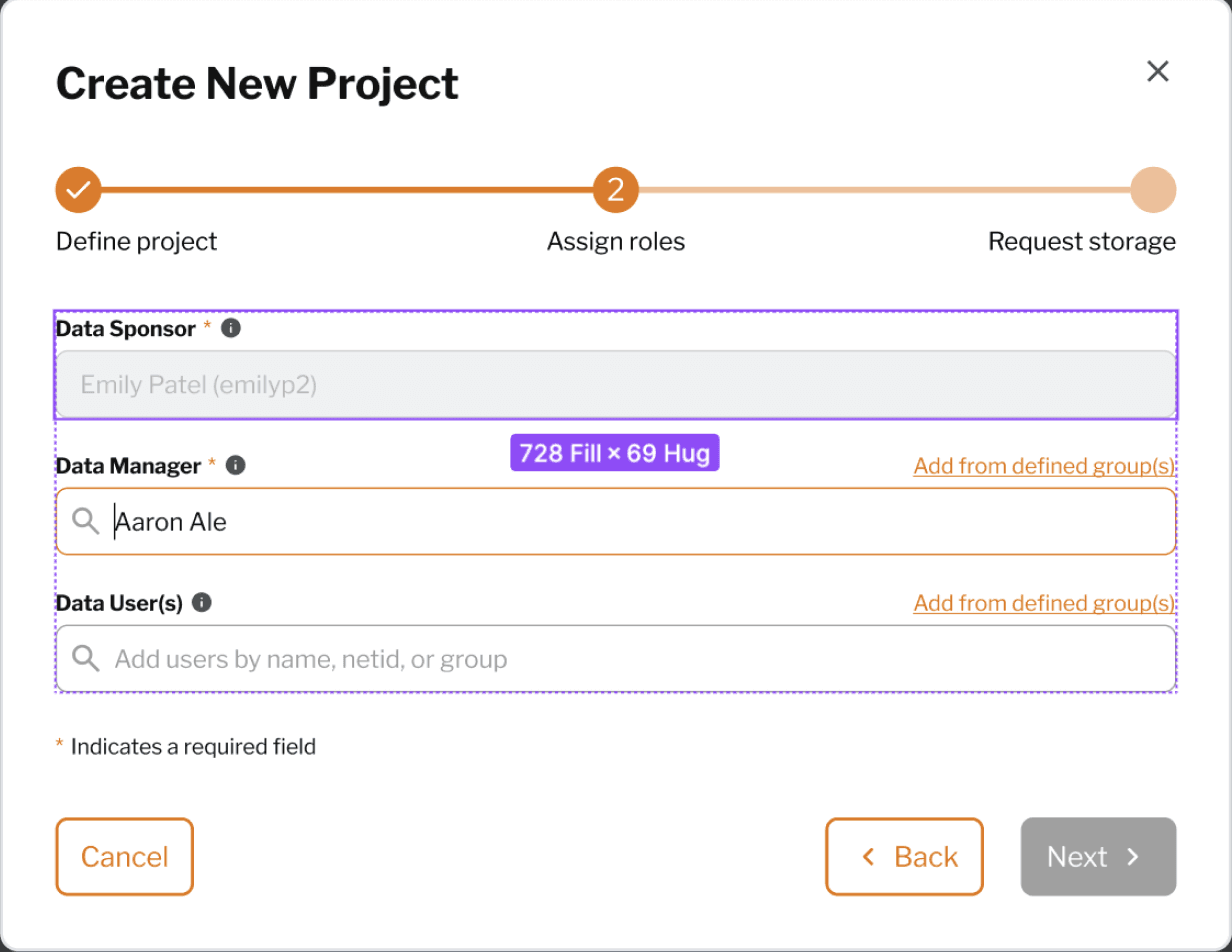Viewport: 1232px width, 952px height.
Task: Click the disabled Data Sponsor field
Action: point(616,384)
